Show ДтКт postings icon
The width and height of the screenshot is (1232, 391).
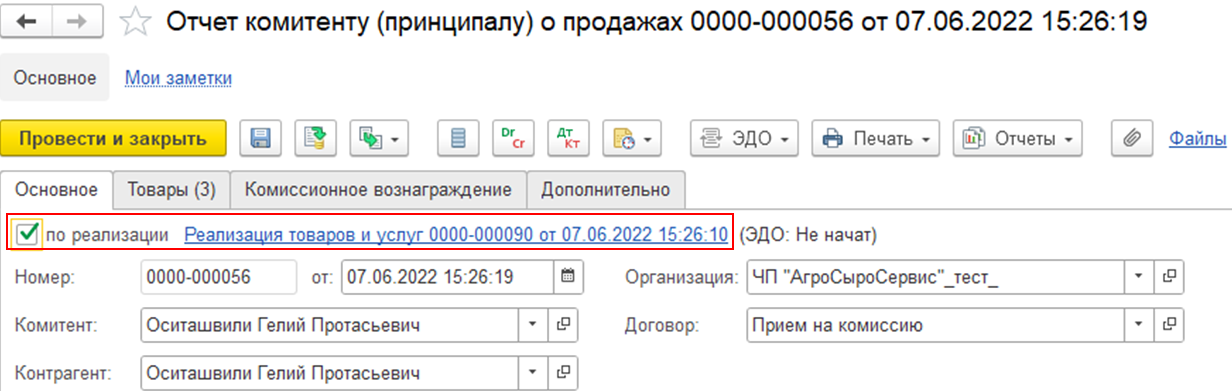(x=569, y=139)
